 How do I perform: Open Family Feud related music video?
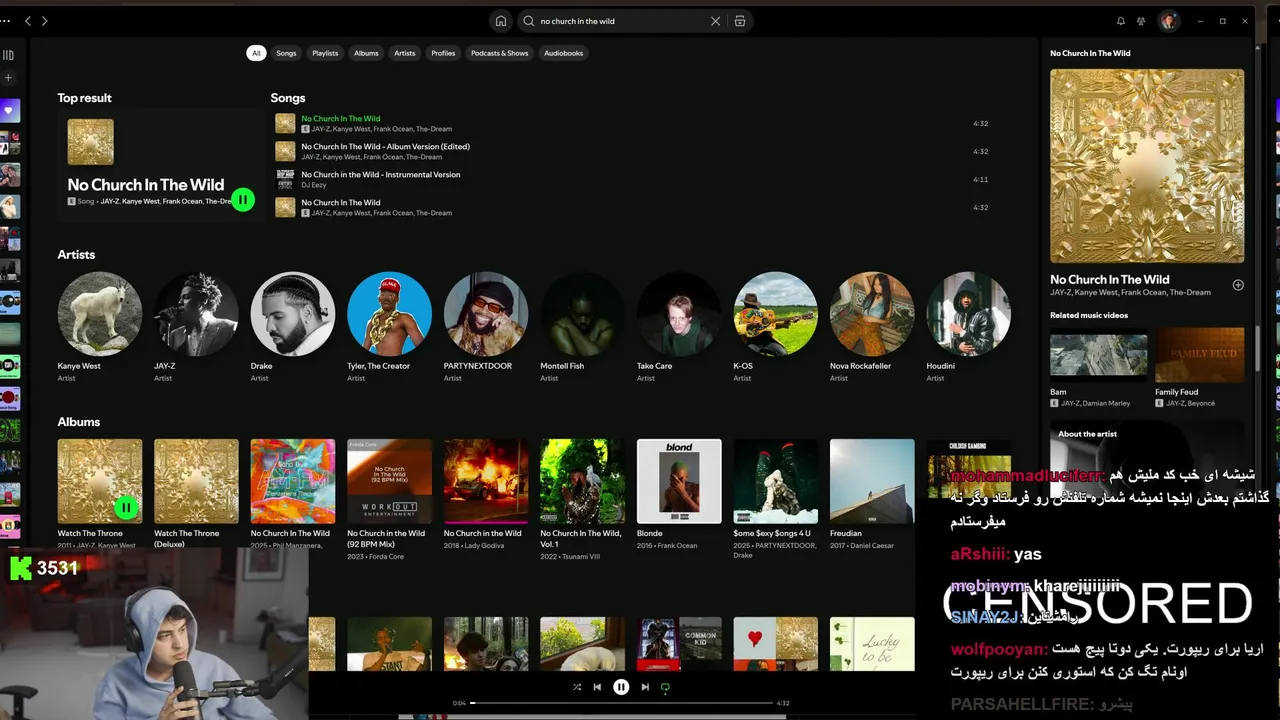(x=1199, y=367)
